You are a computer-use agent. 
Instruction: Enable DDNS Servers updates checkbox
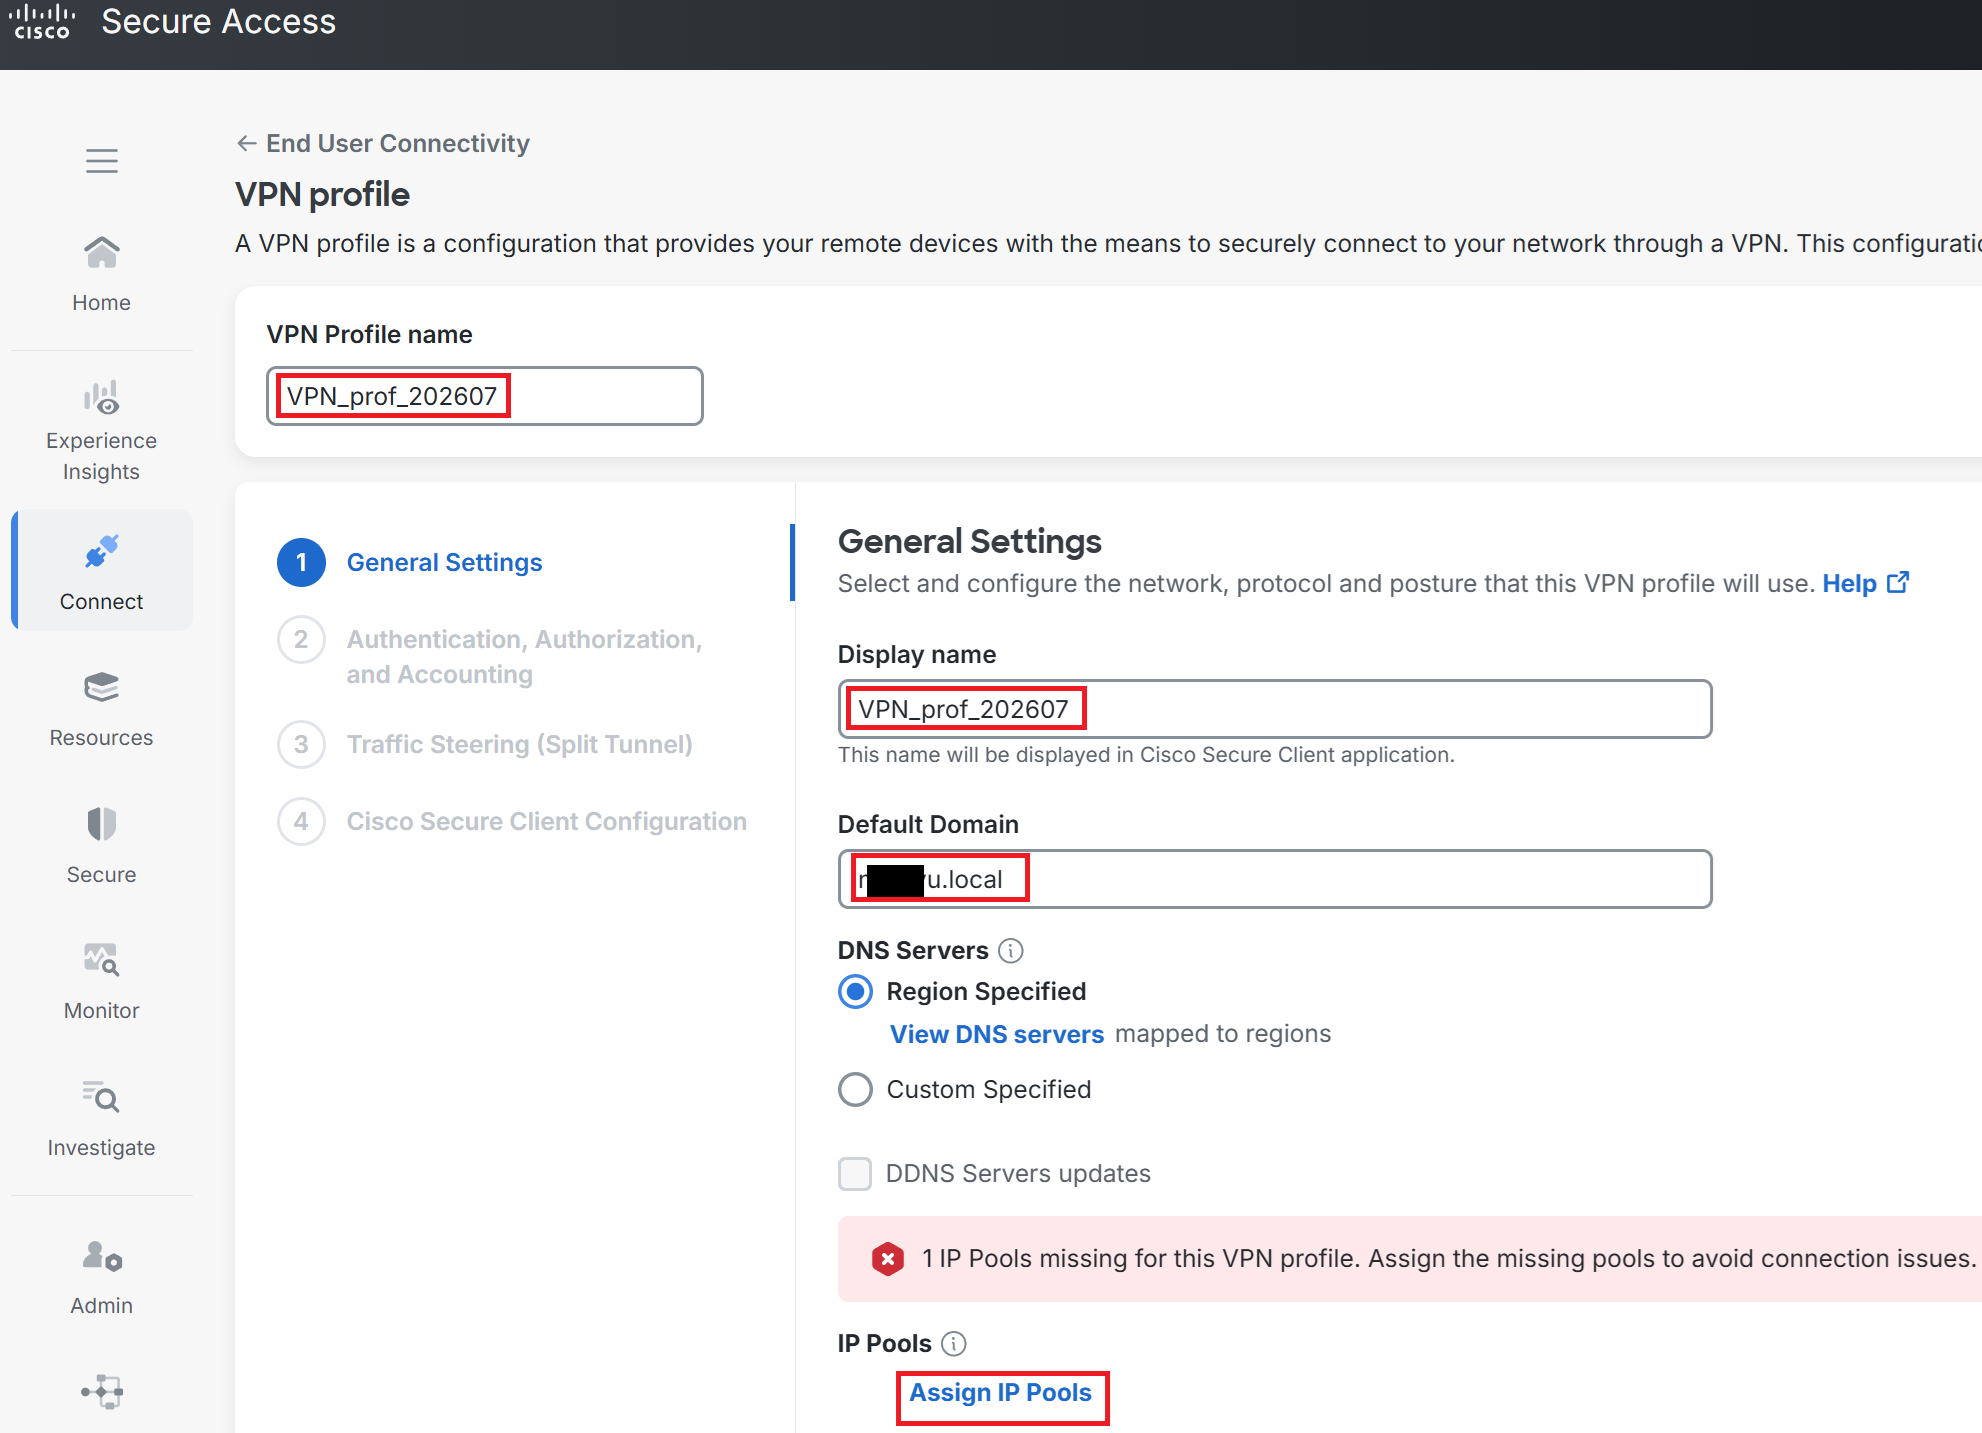855,1174
